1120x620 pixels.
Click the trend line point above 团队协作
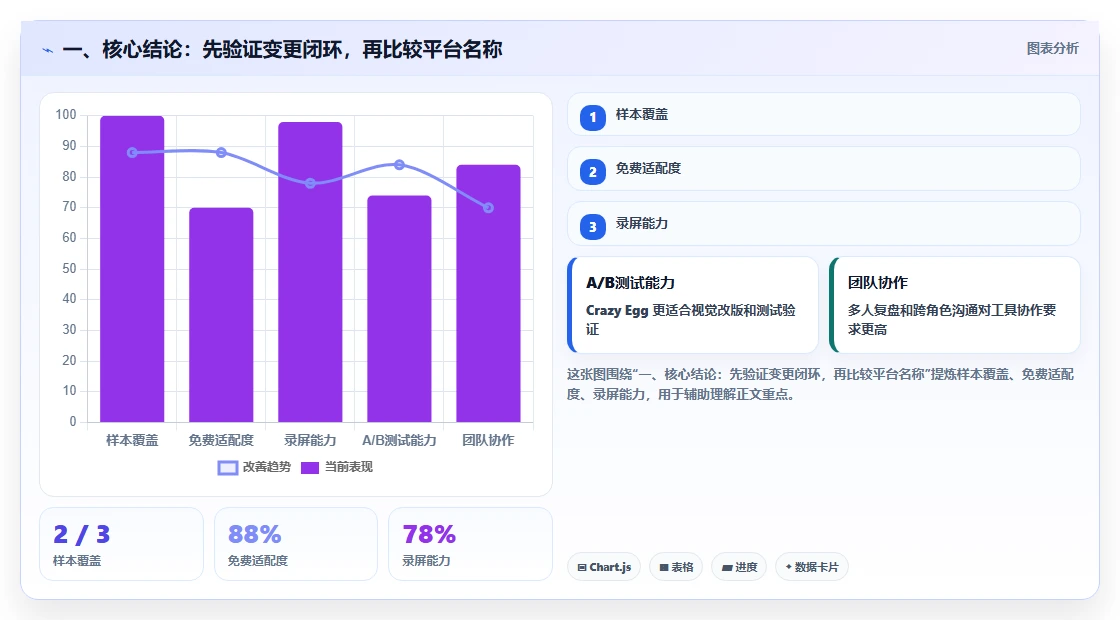coord(489,208)
